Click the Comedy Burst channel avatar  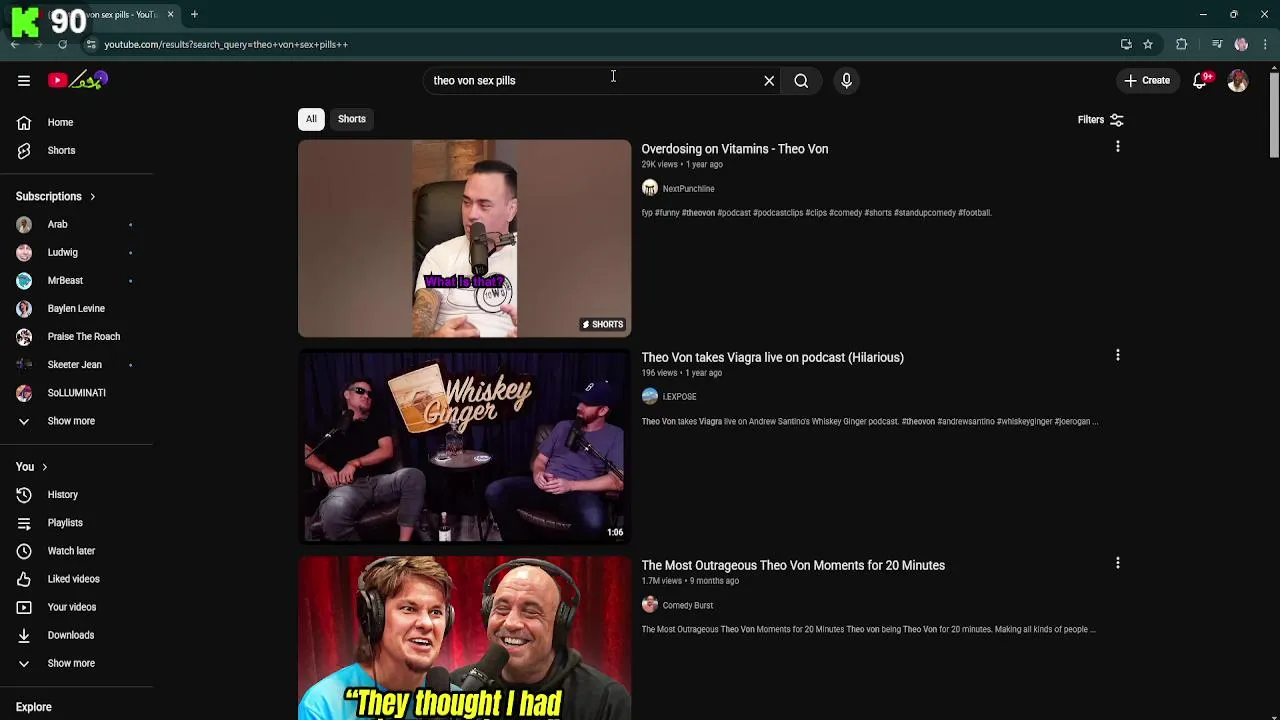point(650,605)
